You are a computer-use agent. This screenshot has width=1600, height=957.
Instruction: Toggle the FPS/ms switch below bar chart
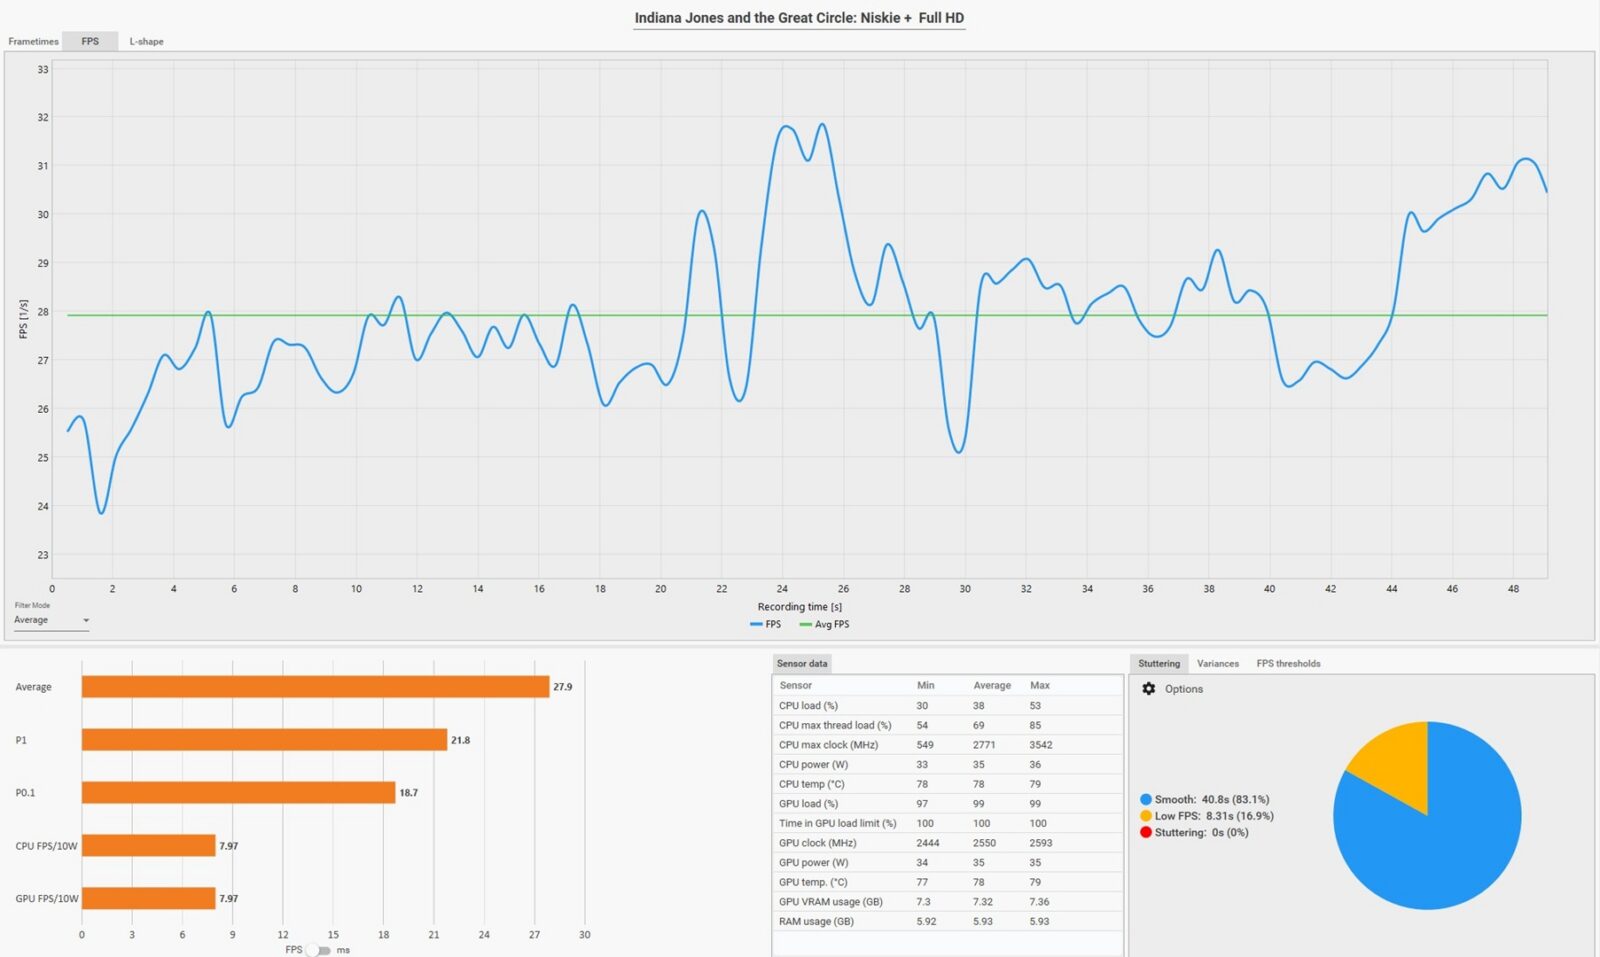[x=318, y=950]
